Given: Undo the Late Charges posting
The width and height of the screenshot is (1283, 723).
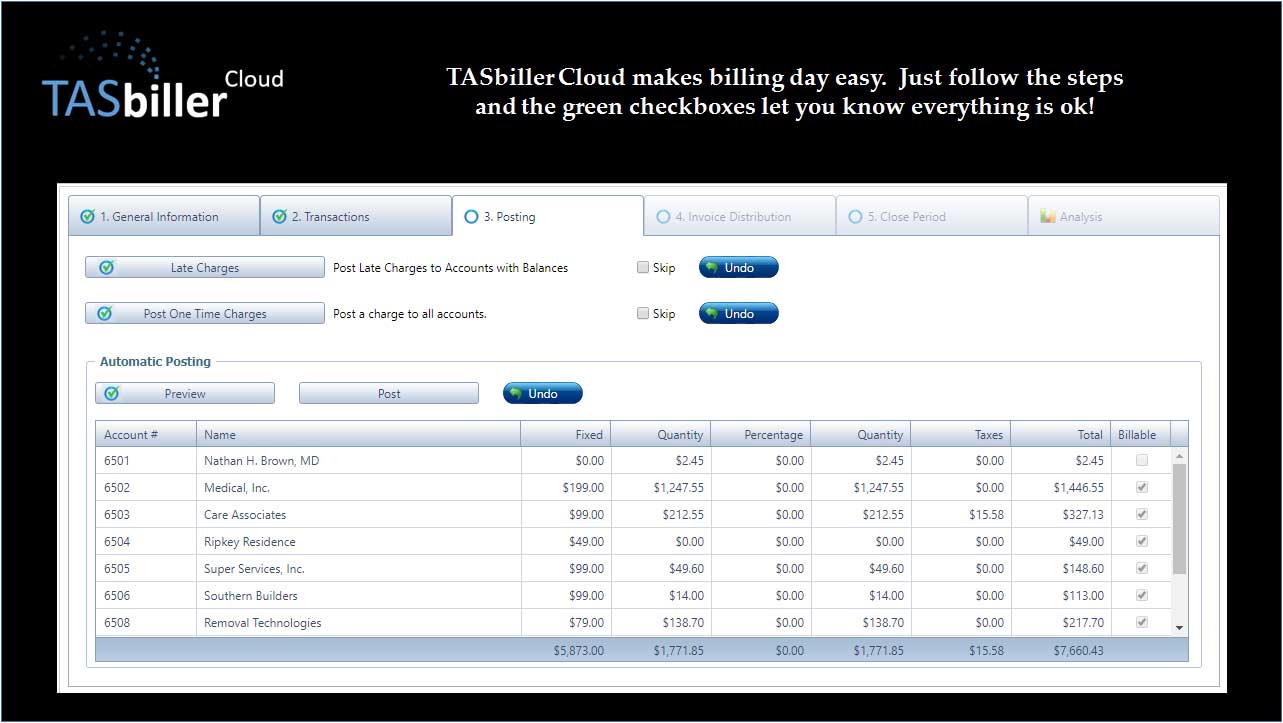Looking at the screenshot, I should (x=738, y=267).
